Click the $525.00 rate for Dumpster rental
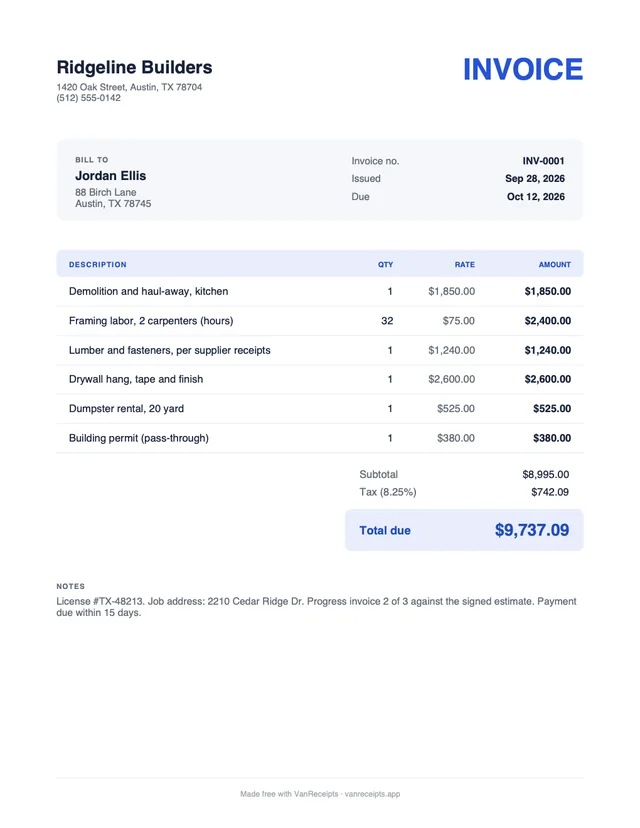 tap(456, 408)
